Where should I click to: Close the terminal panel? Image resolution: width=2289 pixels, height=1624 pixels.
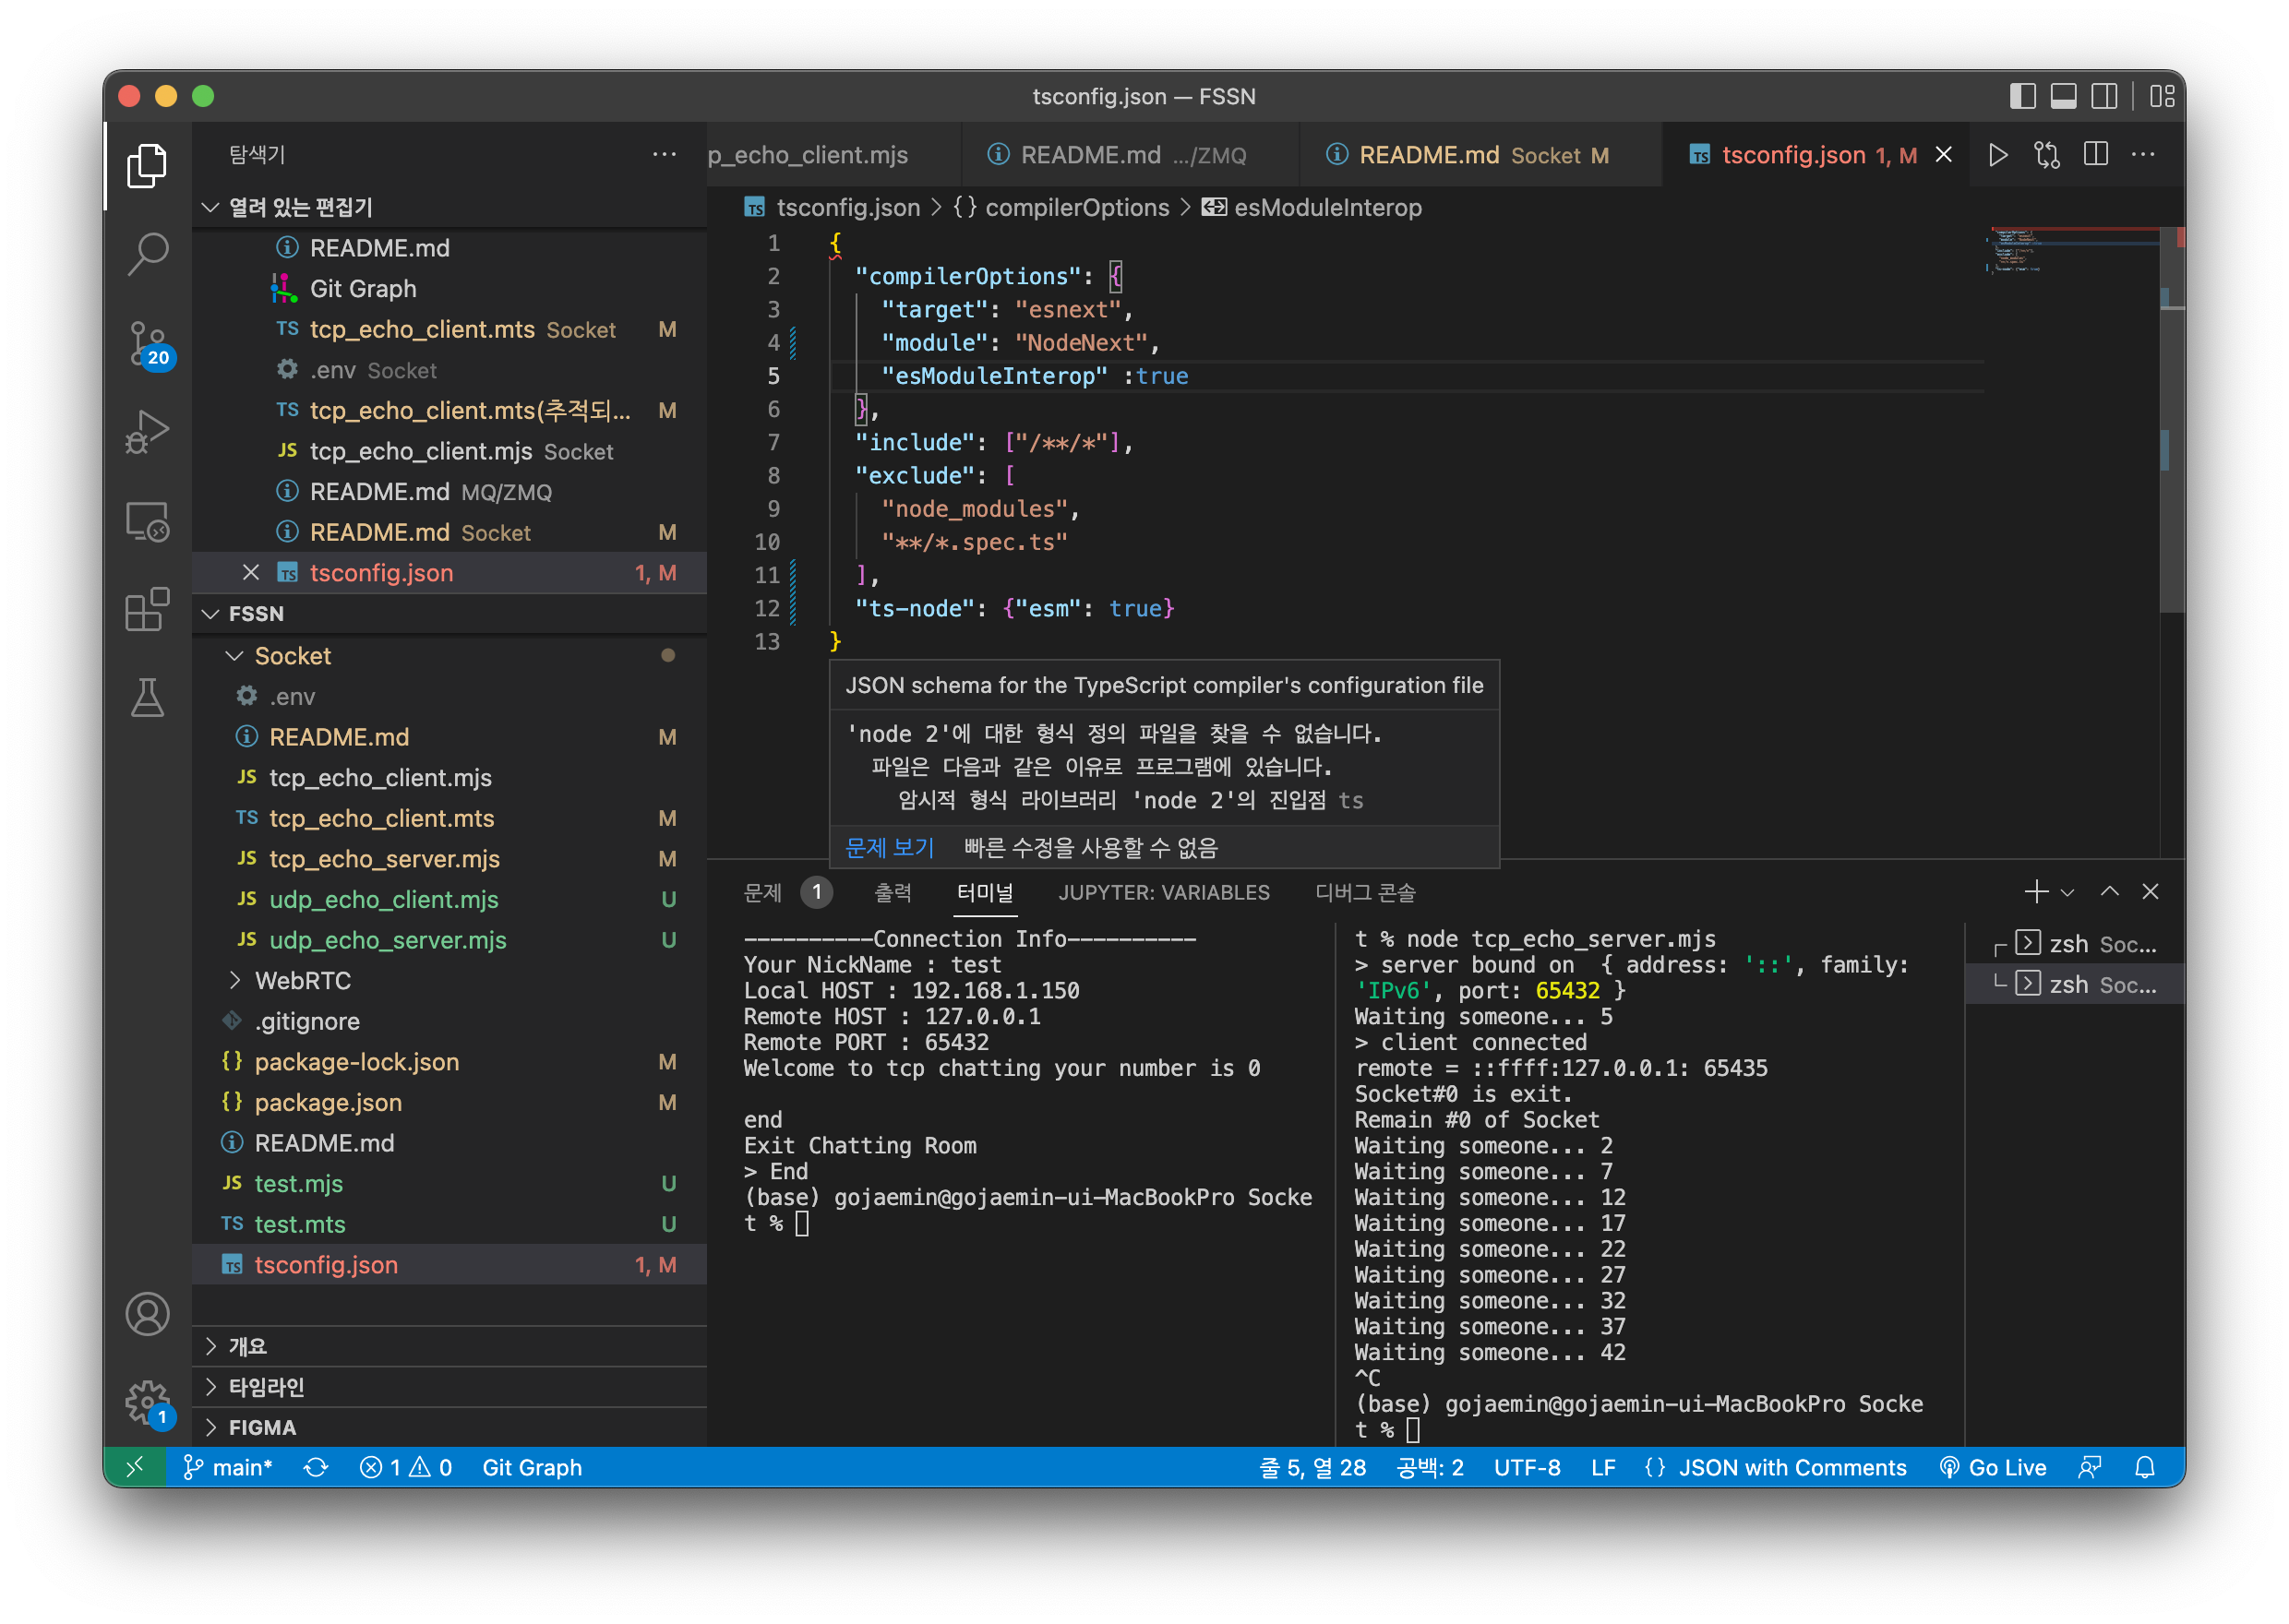[x=2150, y=891]
